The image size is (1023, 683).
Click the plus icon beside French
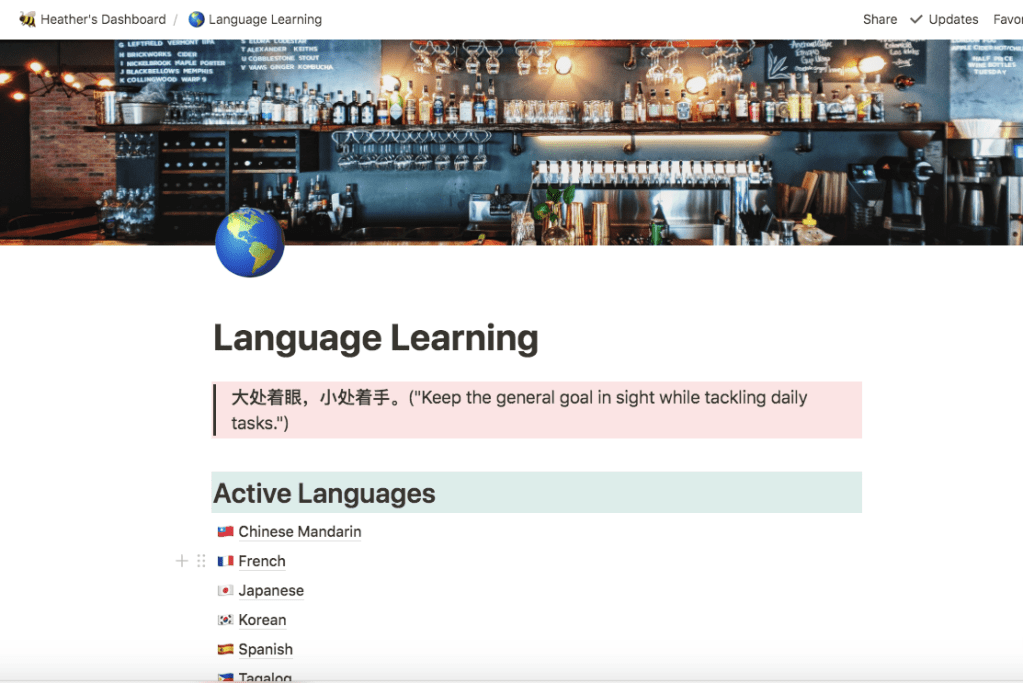pos(182,561)
